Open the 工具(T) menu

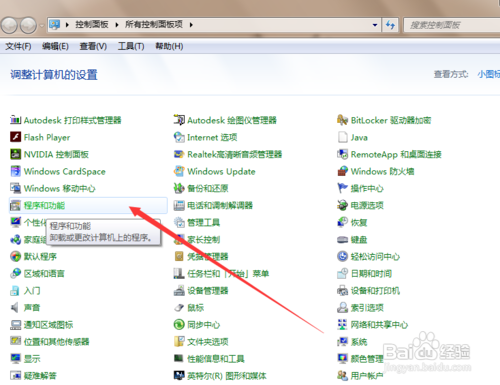(x=131, y=46)
